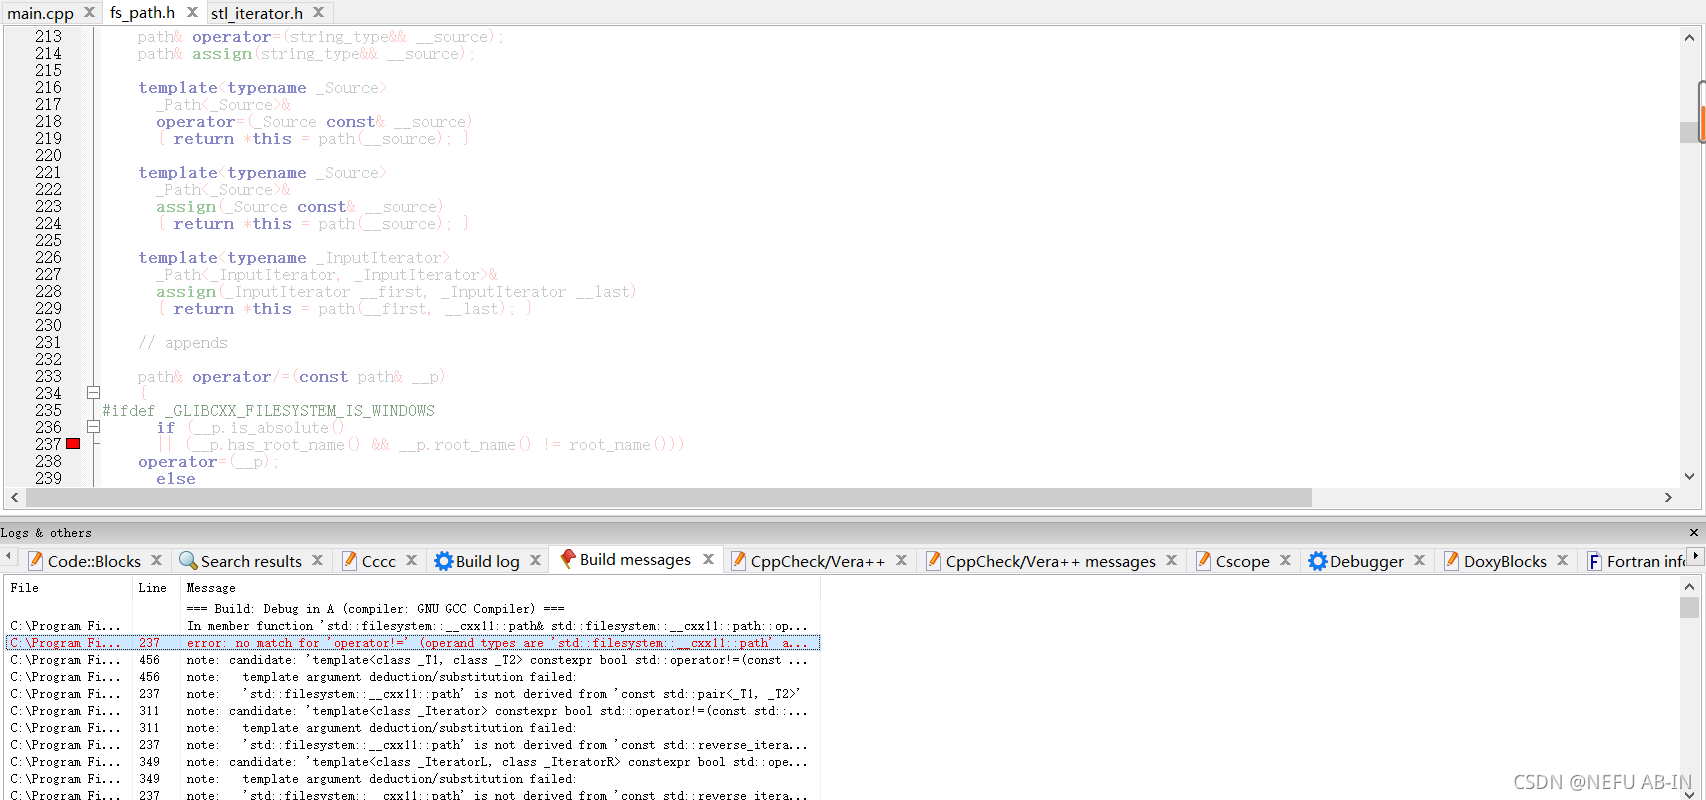
Task: Click the editor vertical scrollbar thumb
Action: (1689, 132)
